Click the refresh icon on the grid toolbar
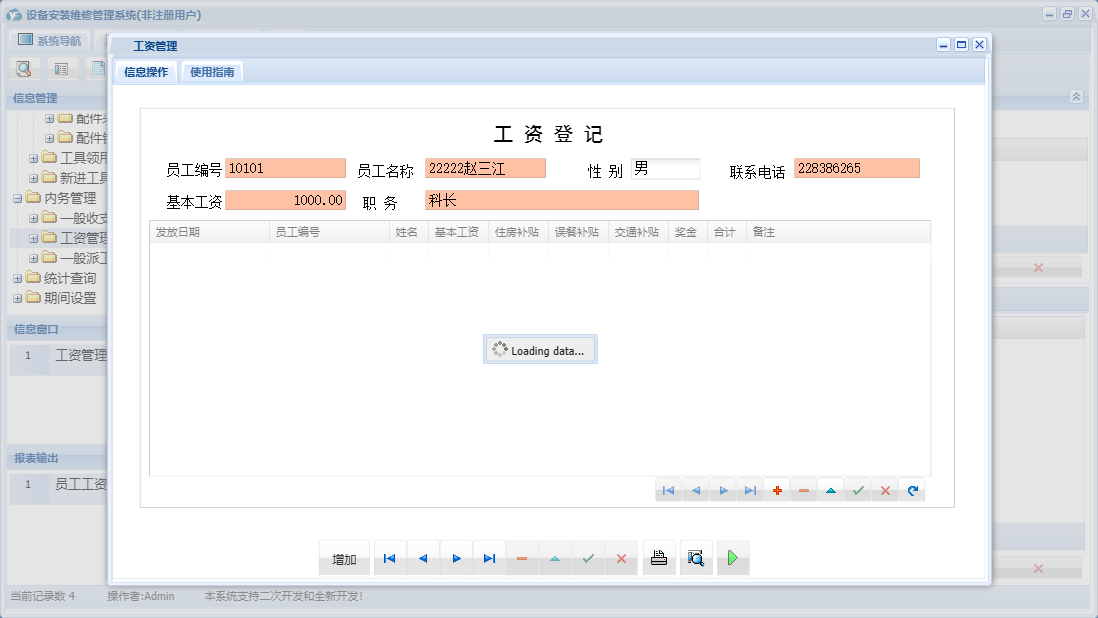This screenshot has width=1098, height=618. click(911, 490)
